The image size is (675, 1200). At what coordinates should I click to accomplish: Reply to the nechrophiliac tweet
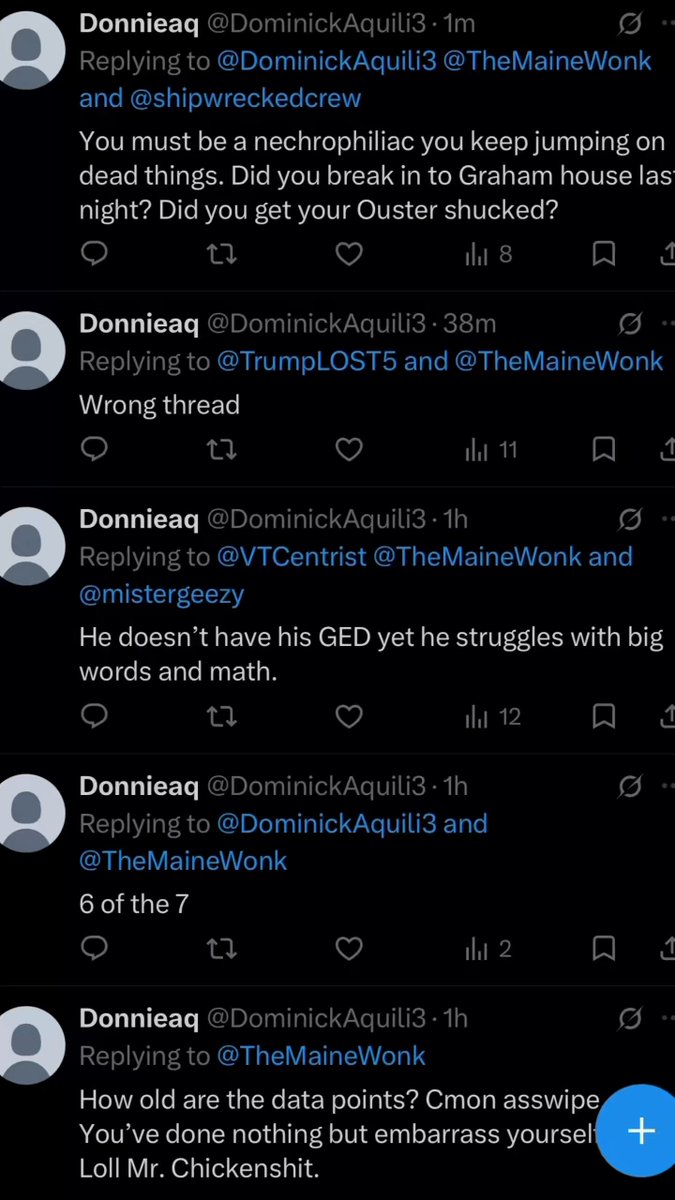[x=94, y=255]
